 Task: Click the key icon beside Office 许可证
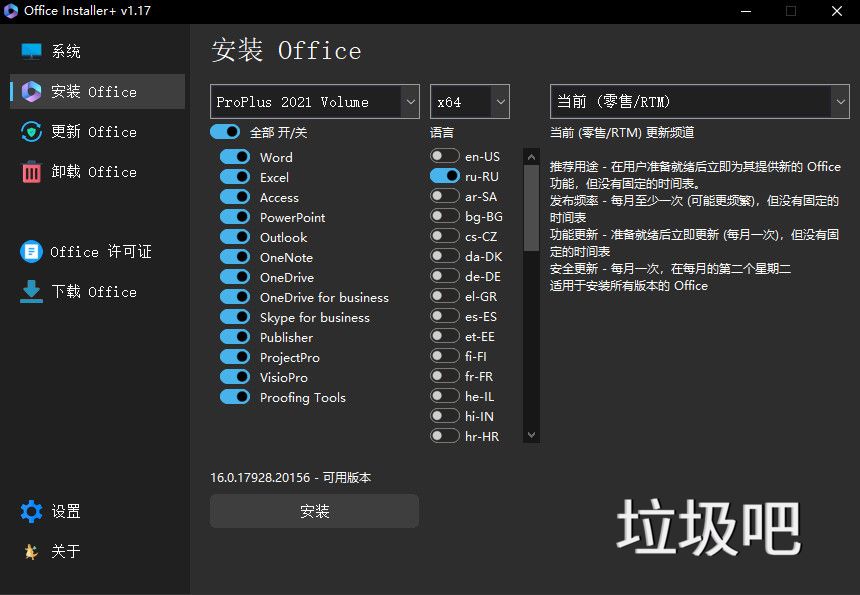tap(28, 251)
